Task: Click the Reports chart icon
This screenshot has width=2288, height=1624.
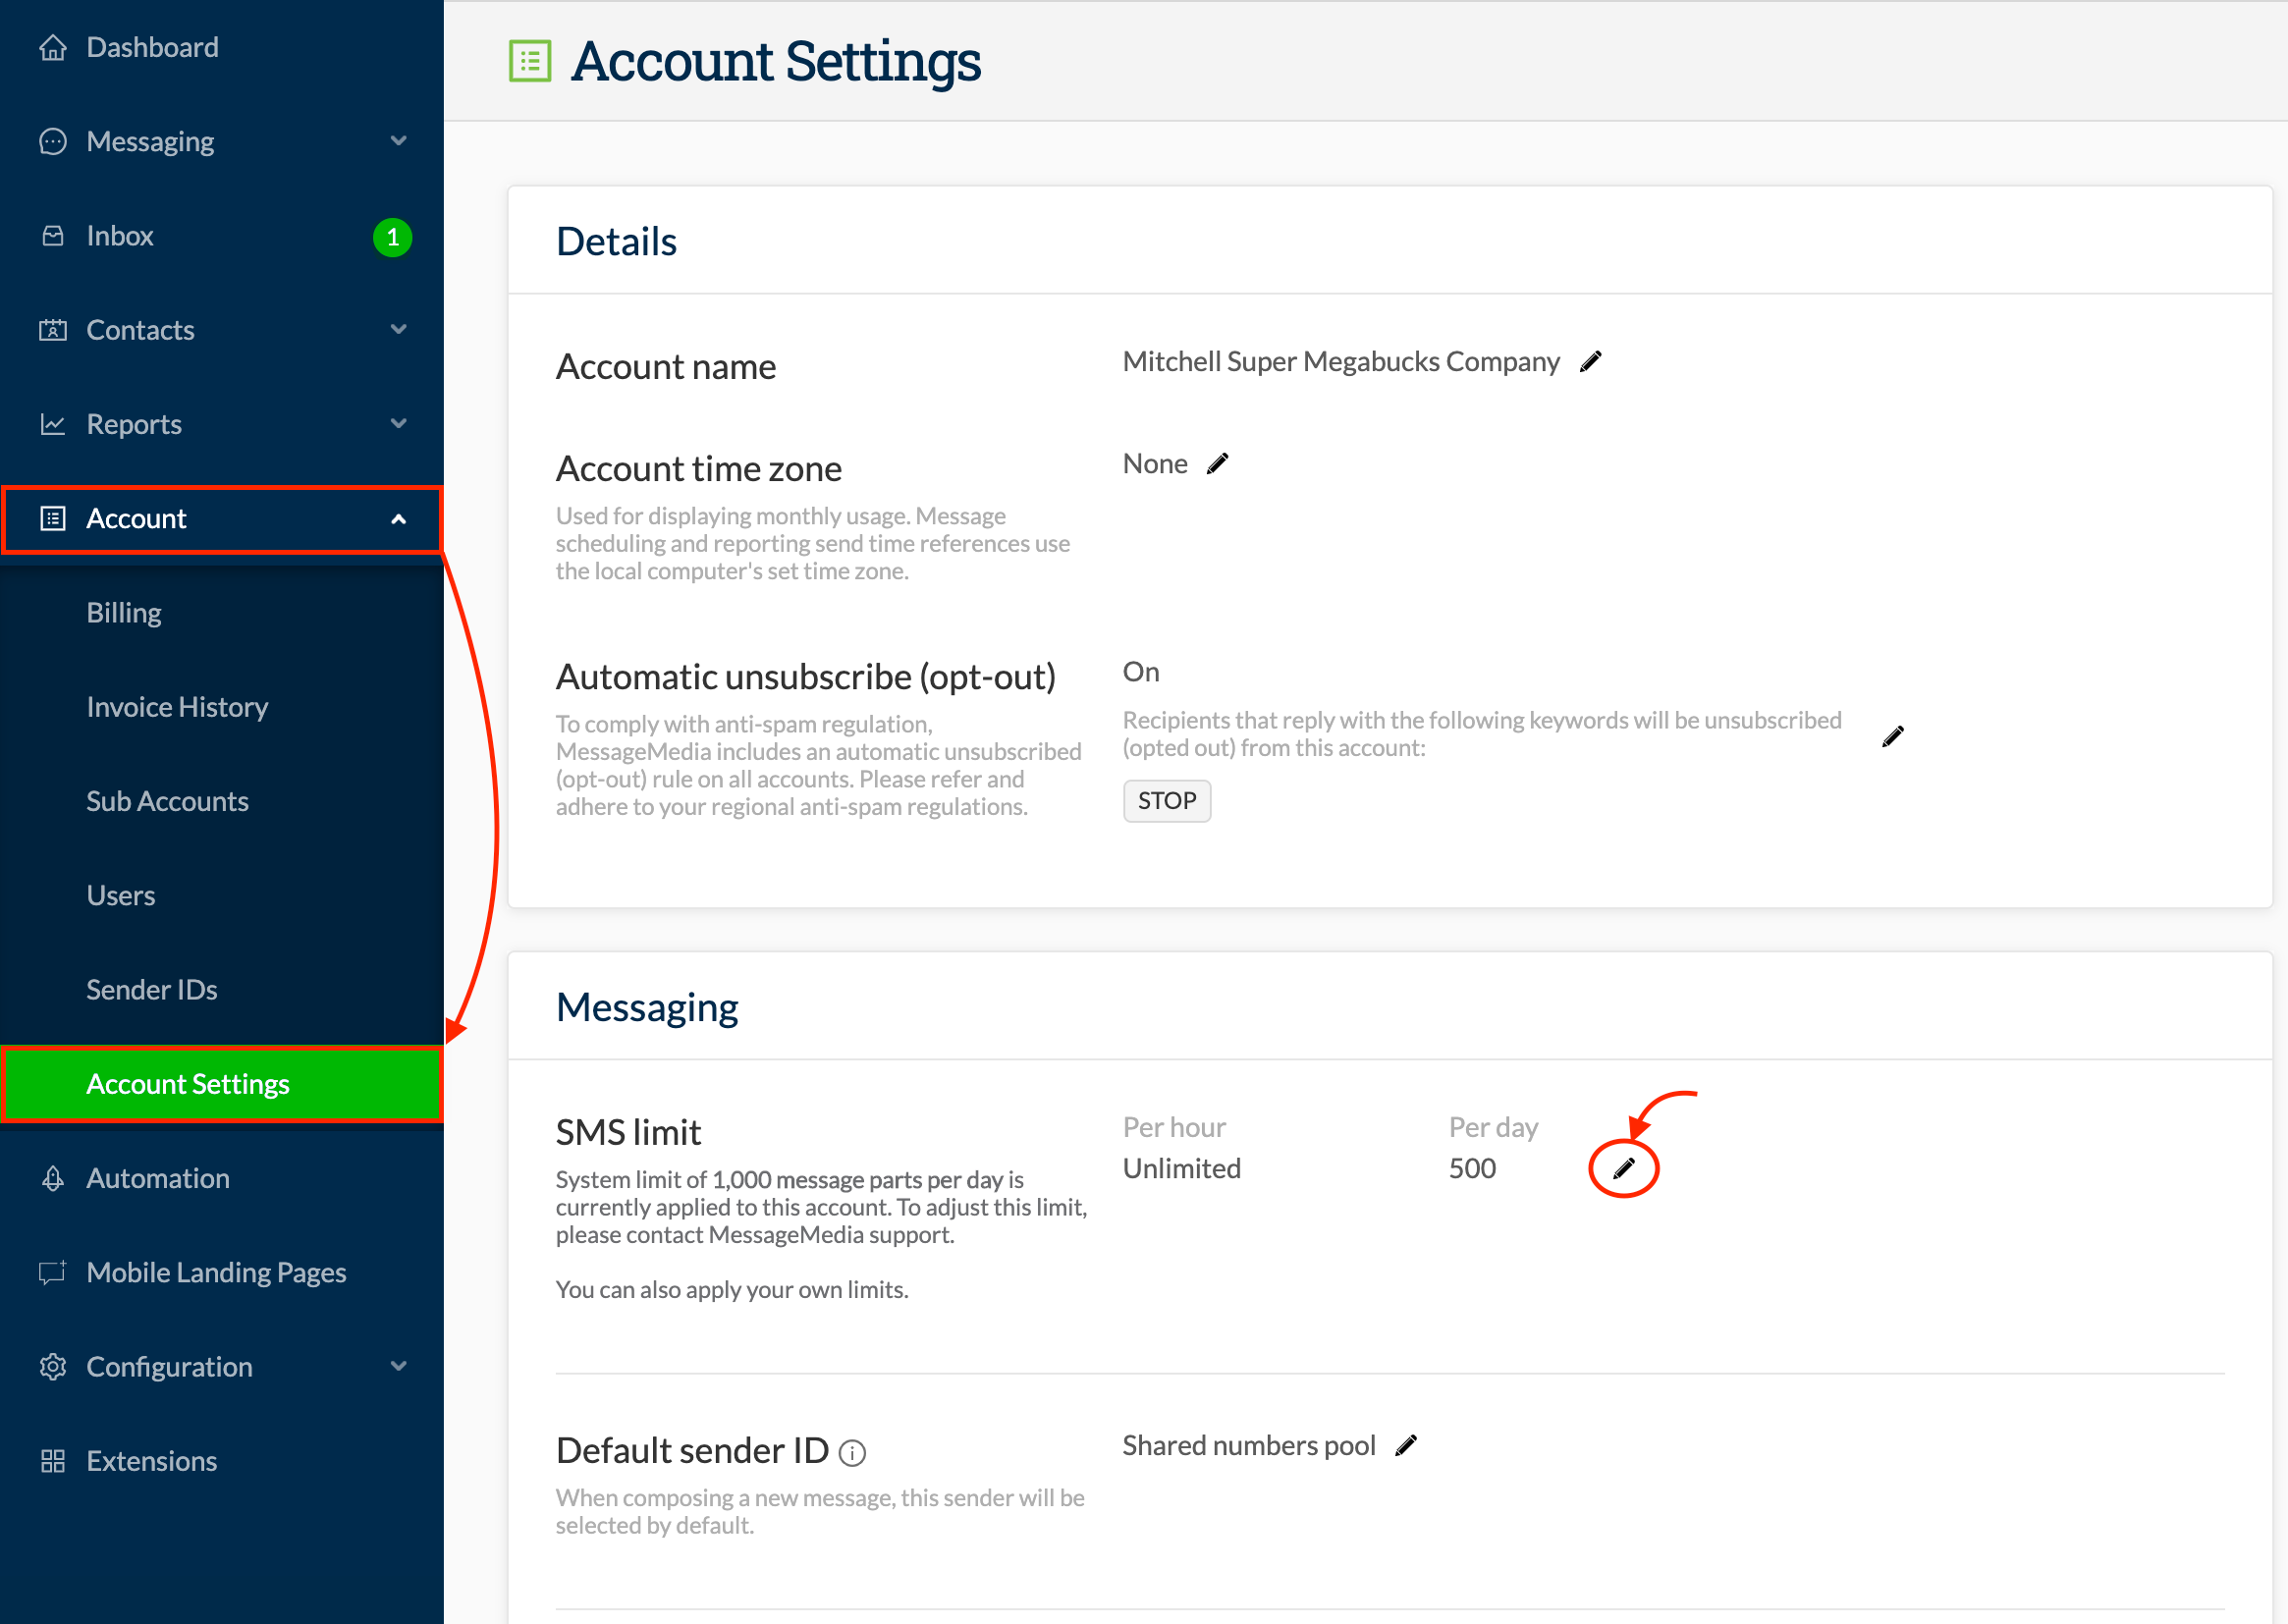Action: 53,424
